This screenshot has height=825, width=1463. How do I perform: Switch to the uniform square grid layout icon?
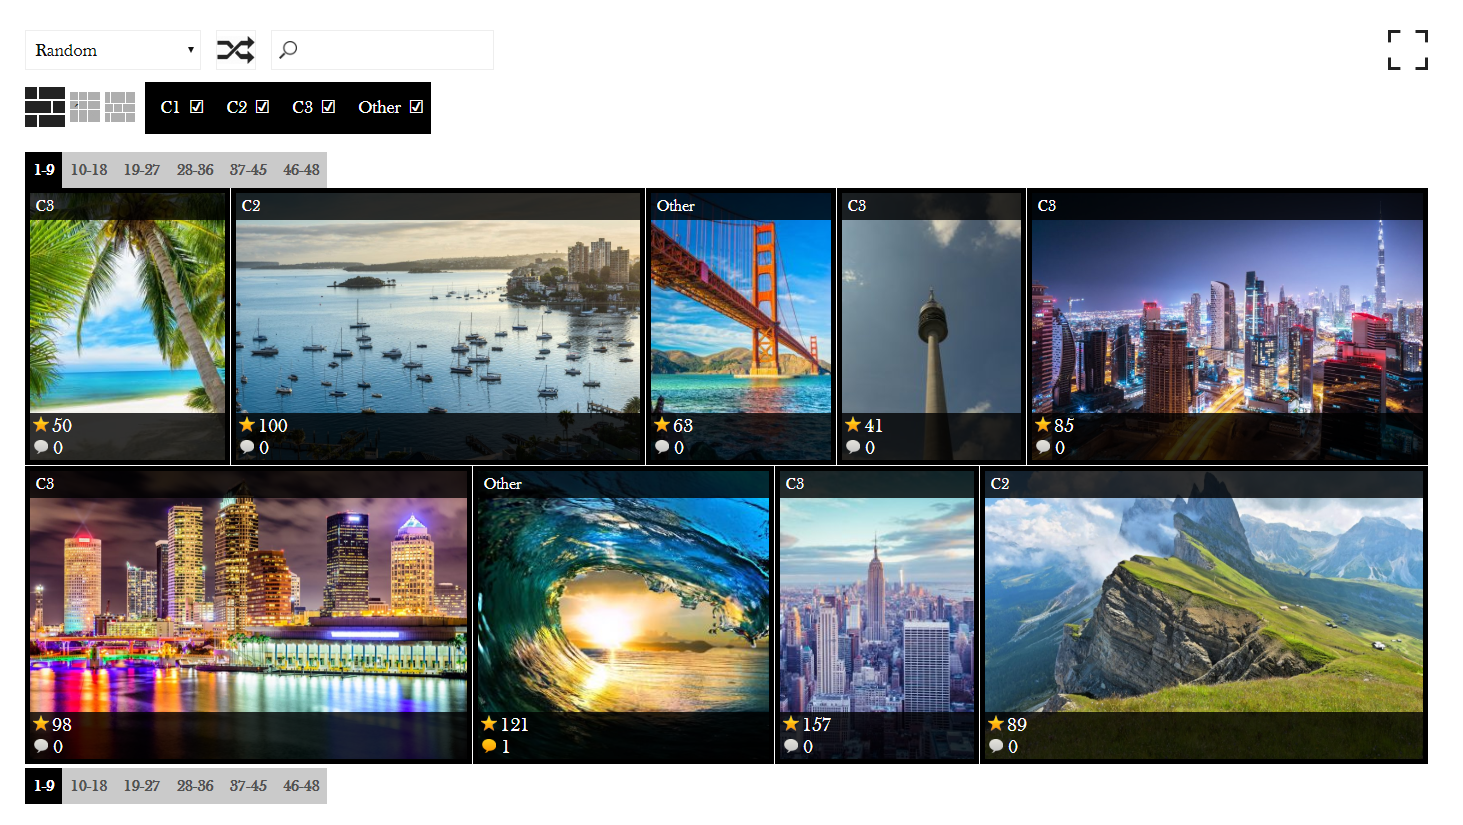[85, 107]
